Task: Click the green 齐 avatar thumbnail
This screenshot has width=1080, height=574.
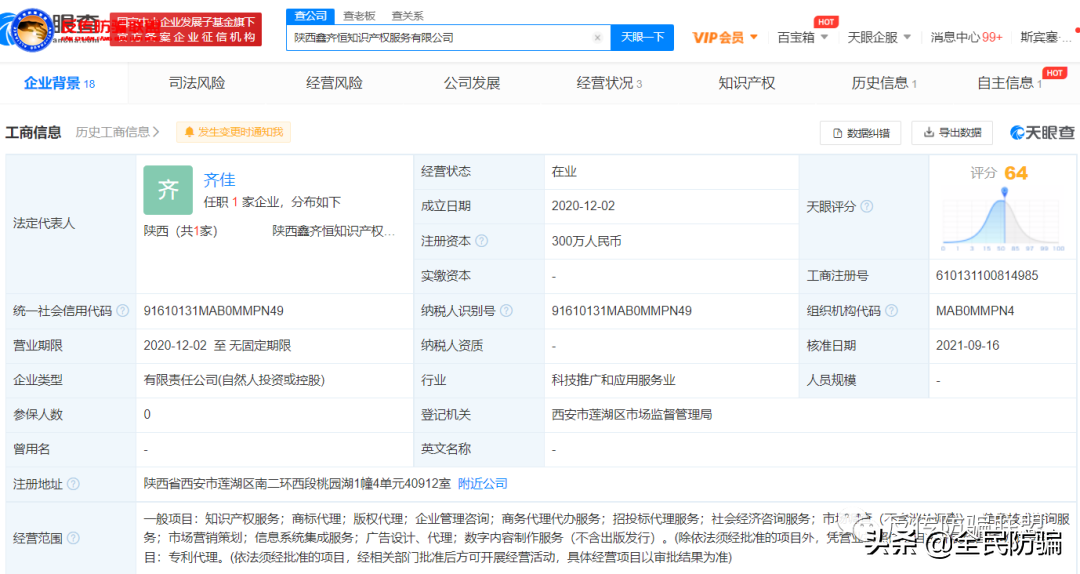Action: click(x=168, y=189)
